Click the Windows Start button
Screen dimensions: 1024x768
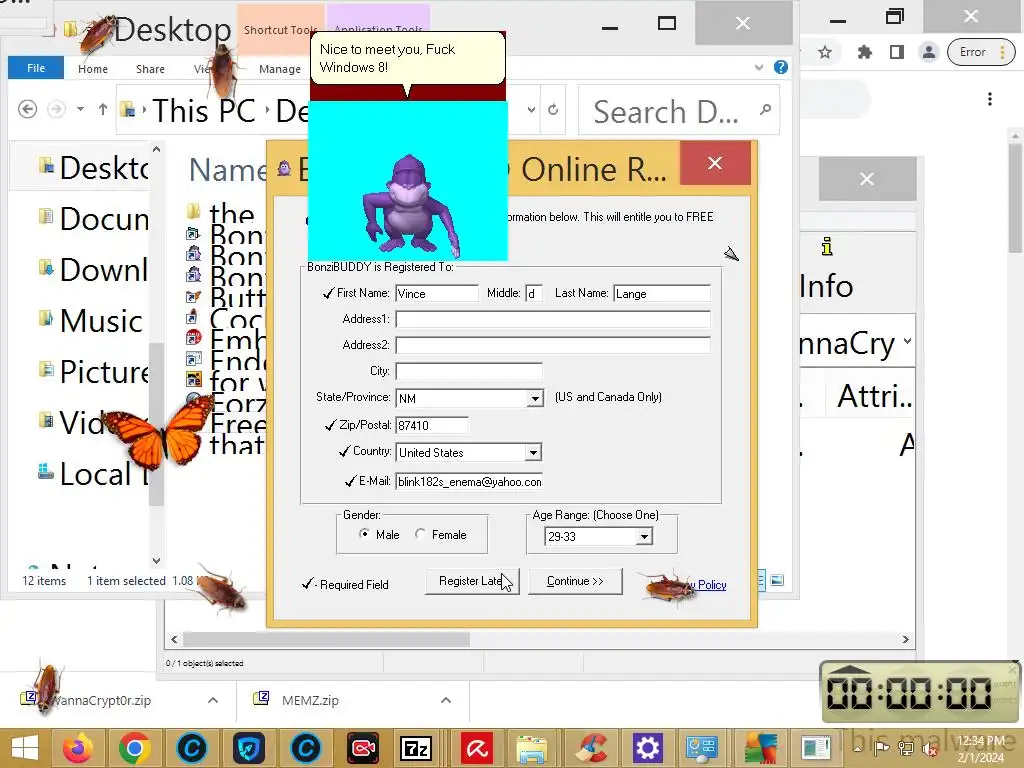coord(25,748)
